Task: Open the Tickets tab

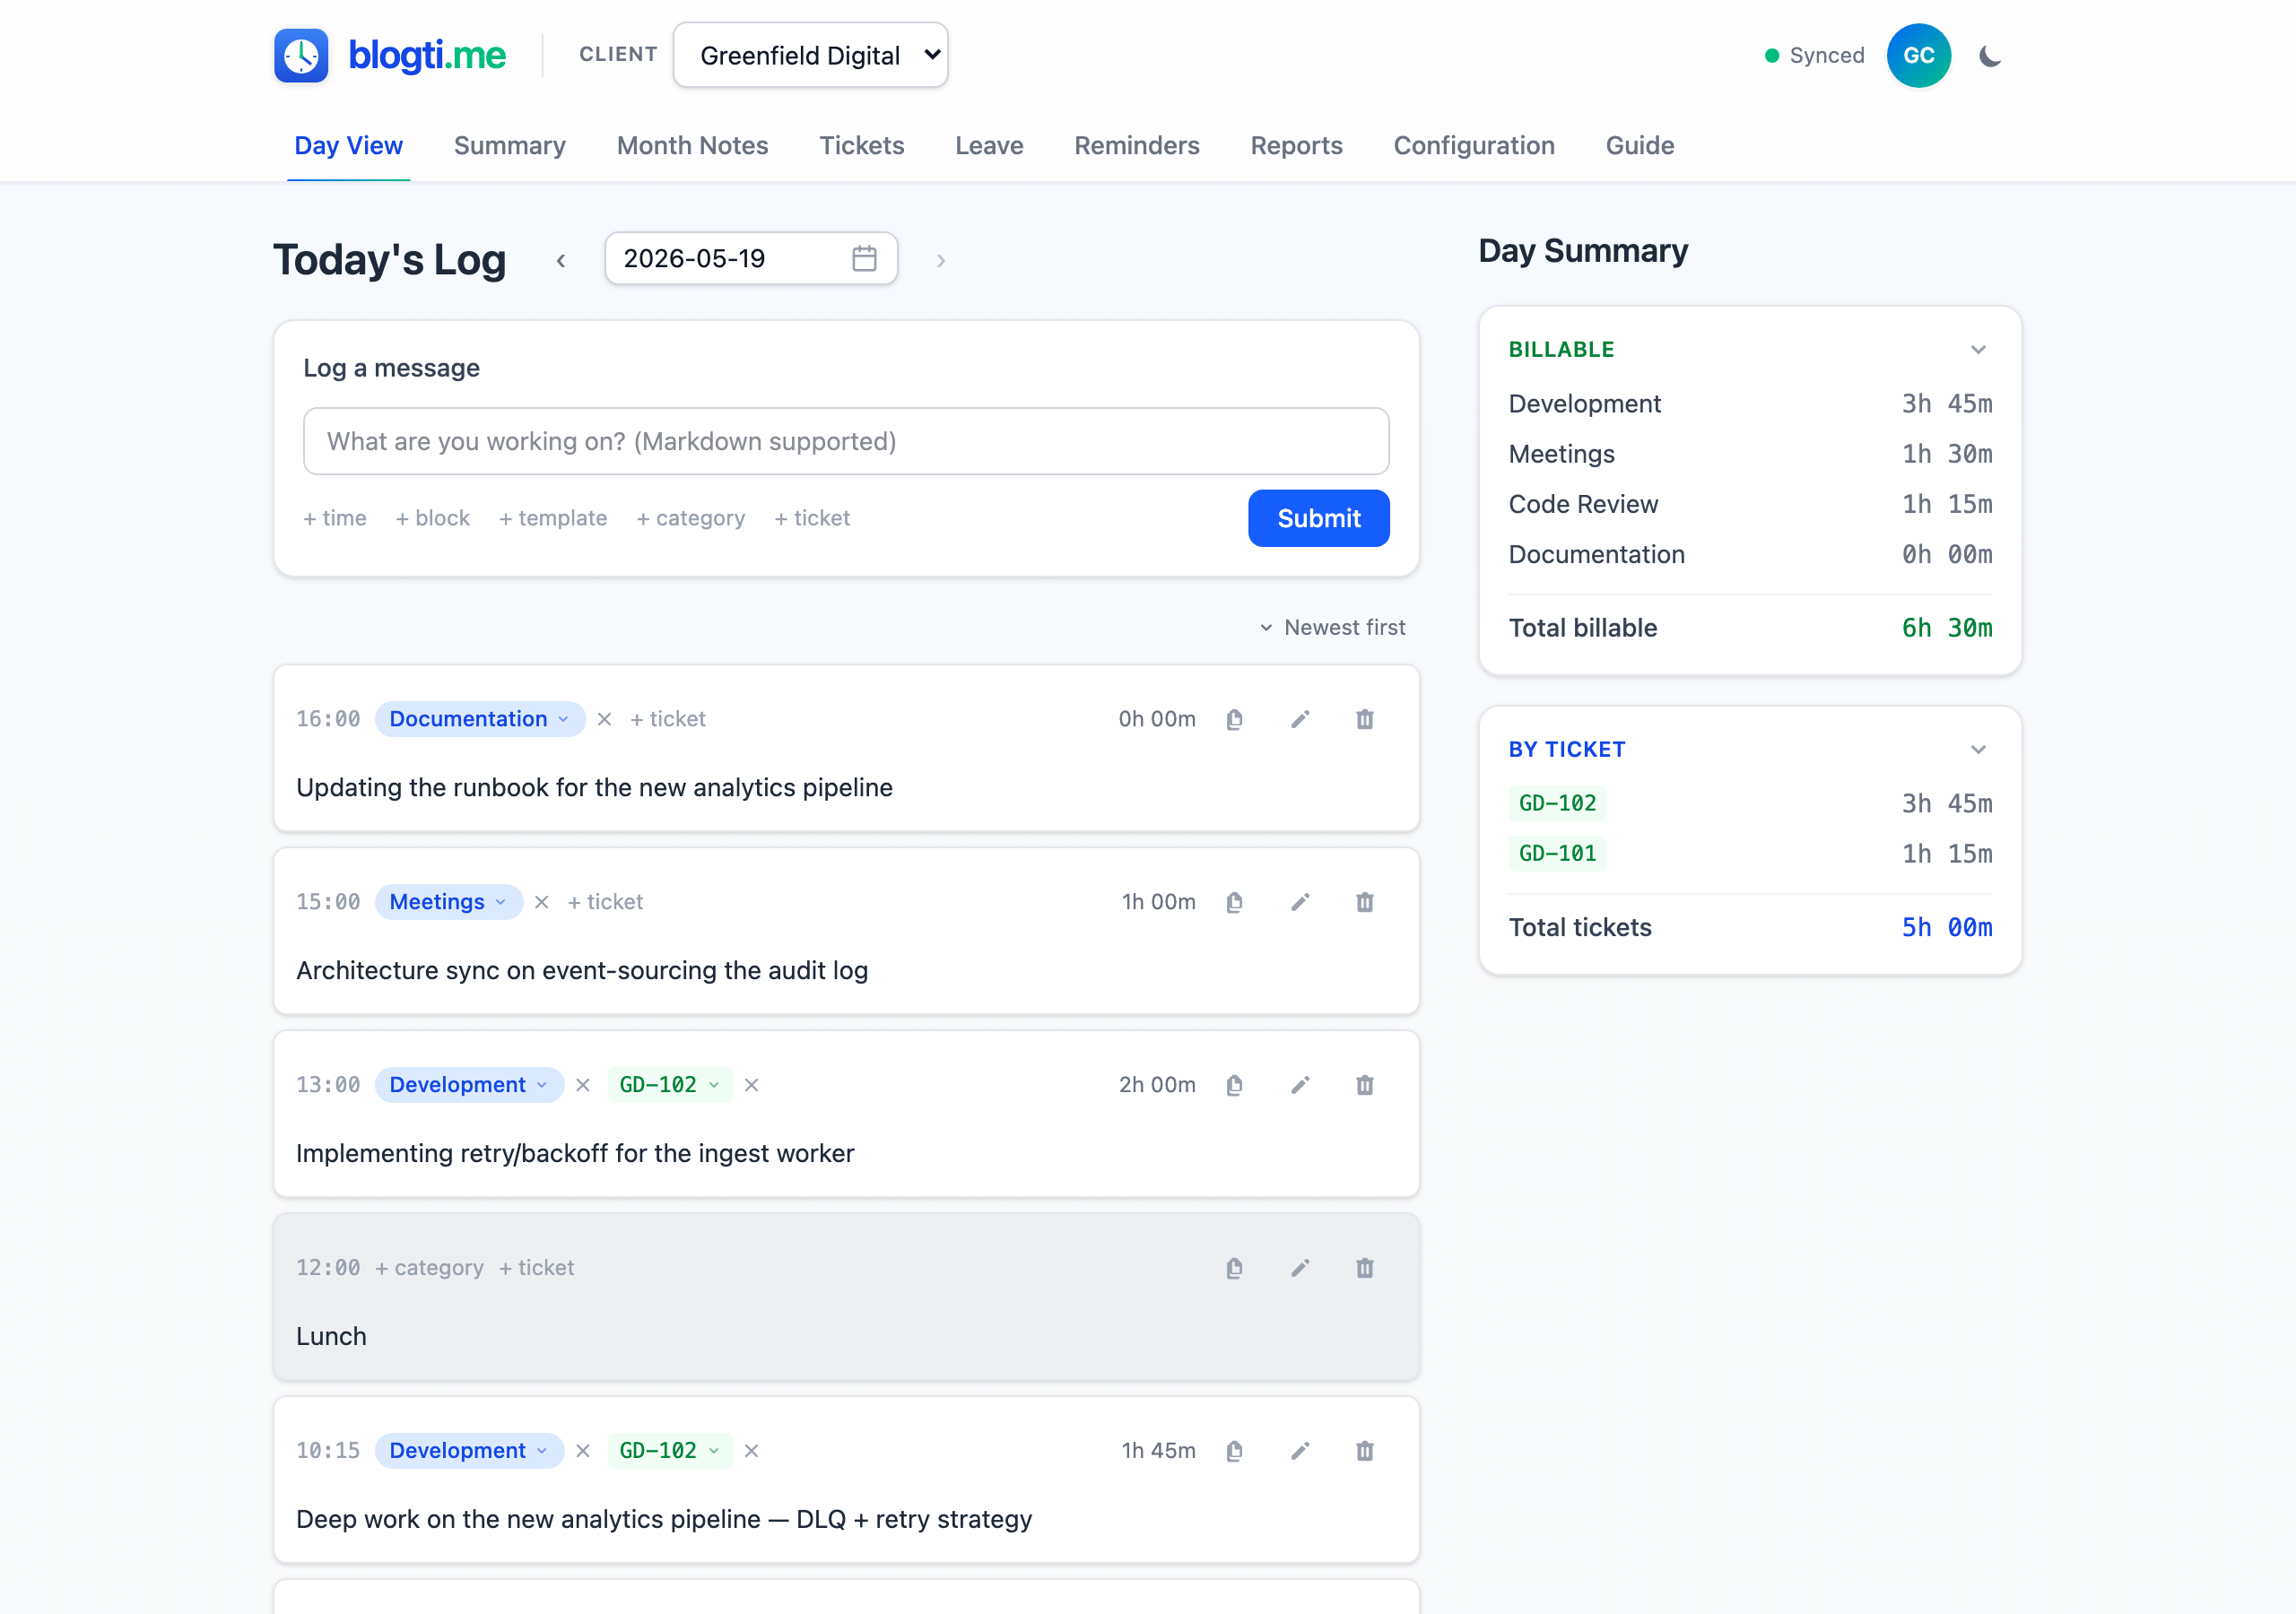Action: pyautogui.click(x=861, y=146)
